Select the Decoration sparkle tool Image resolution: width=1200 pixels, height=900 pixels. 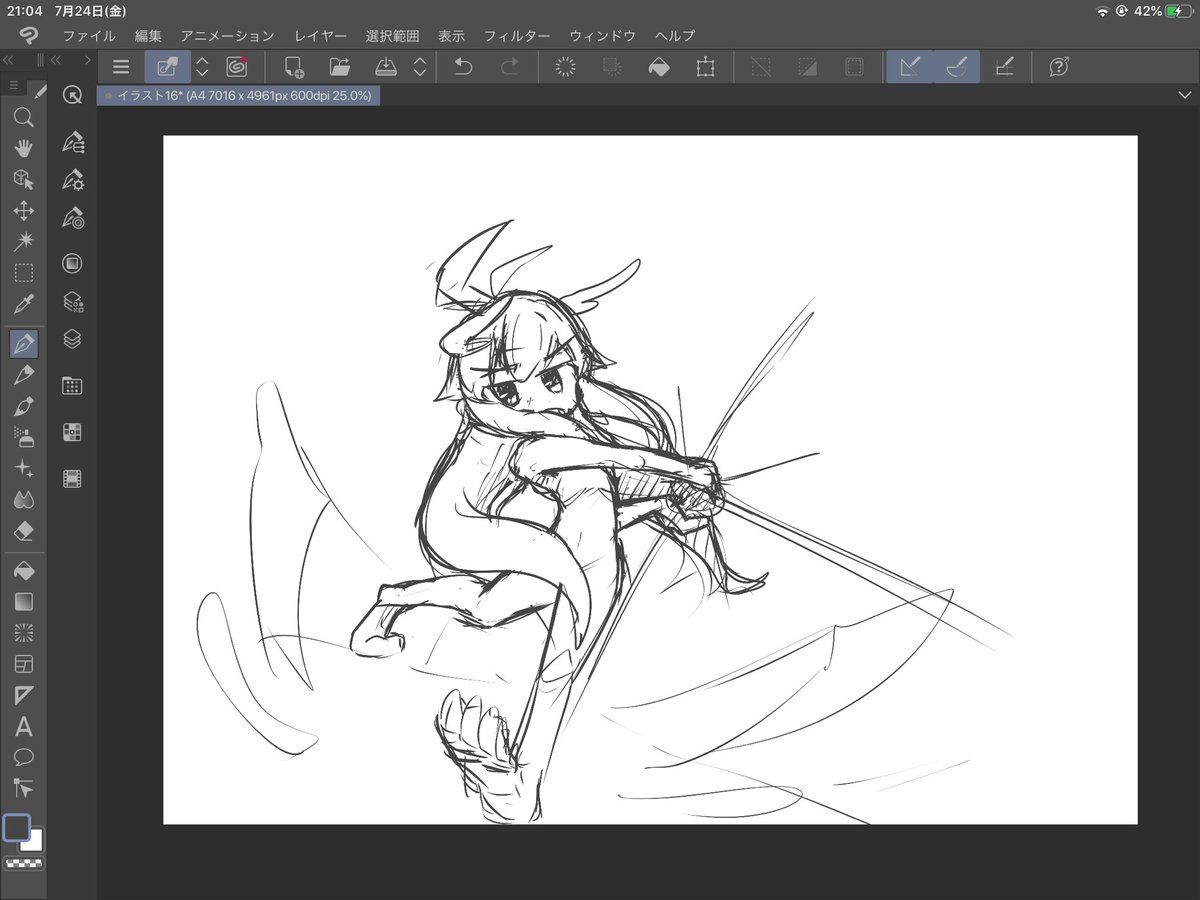pyautogui.click(x=24, y=468)
